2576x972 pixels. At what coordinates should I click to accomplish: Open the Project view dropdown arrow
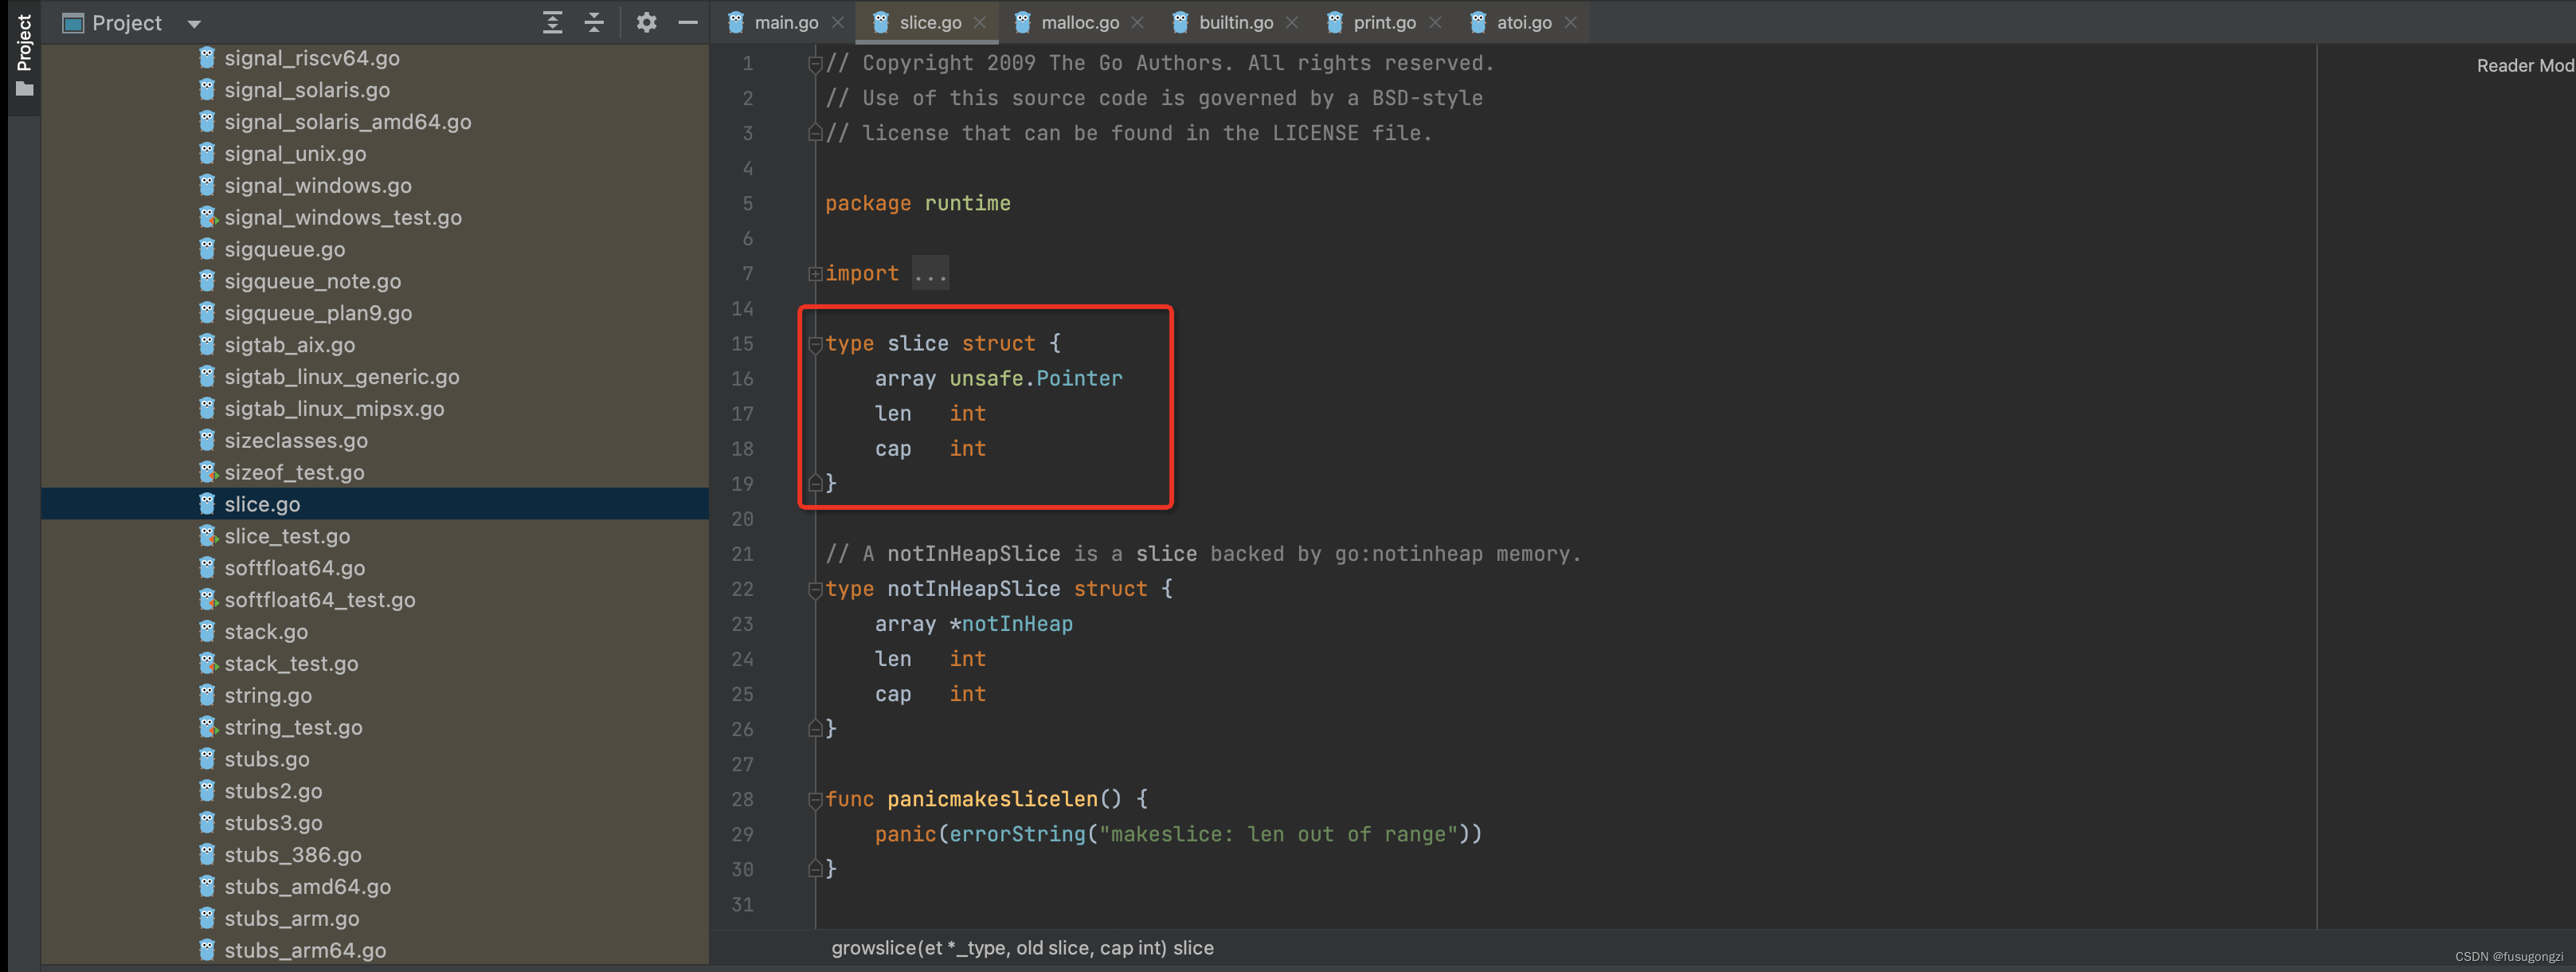pos(194,24)
